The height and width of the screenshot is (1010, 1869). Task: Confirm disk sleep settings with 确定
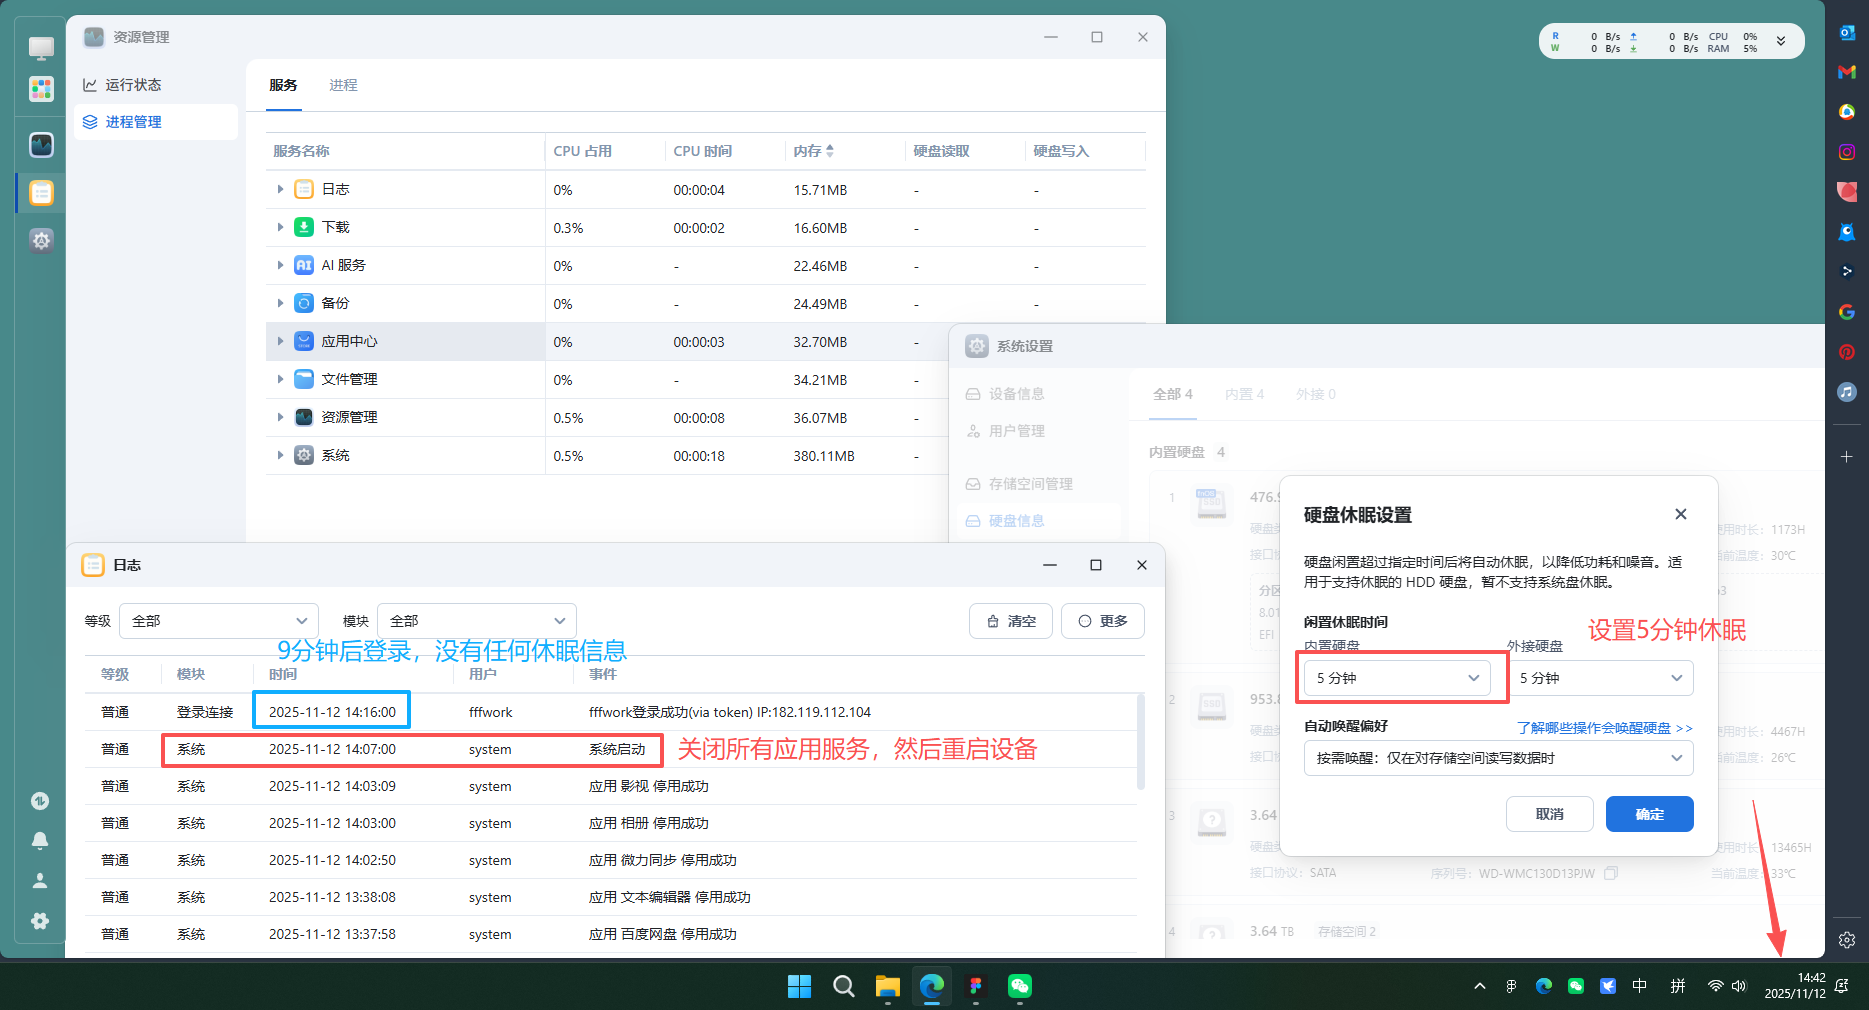(1648, 814)
